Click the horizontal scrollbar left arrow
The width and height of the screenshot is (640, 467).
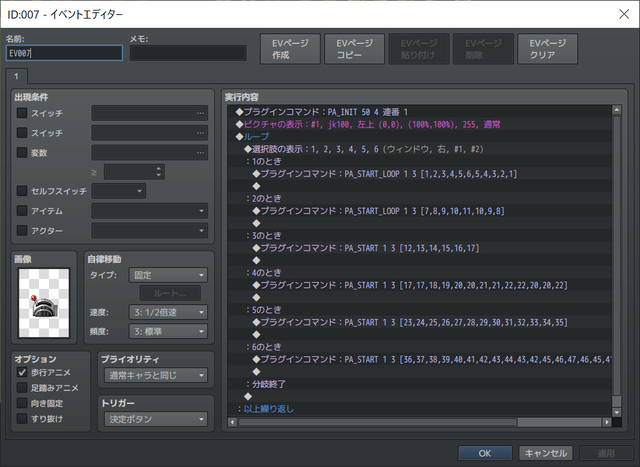tap(232, 422)
